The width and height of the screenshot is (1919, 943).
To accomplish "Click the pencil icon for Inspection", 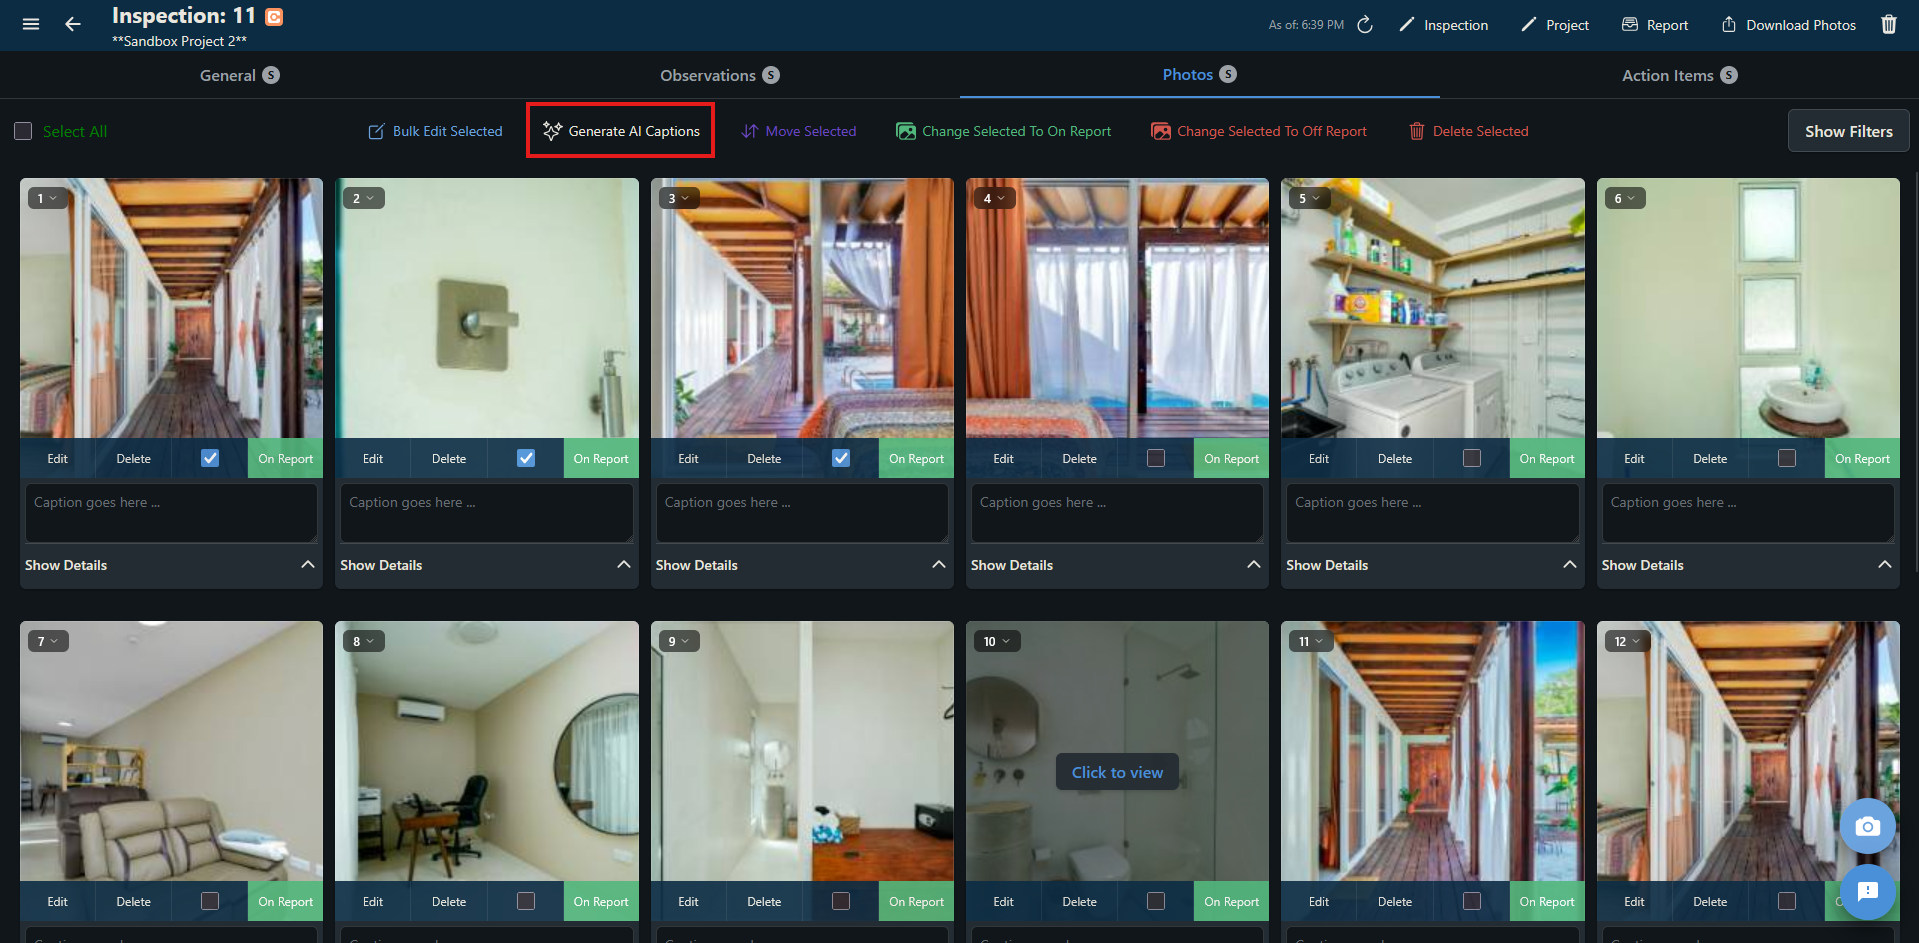I will [1407, 24].
